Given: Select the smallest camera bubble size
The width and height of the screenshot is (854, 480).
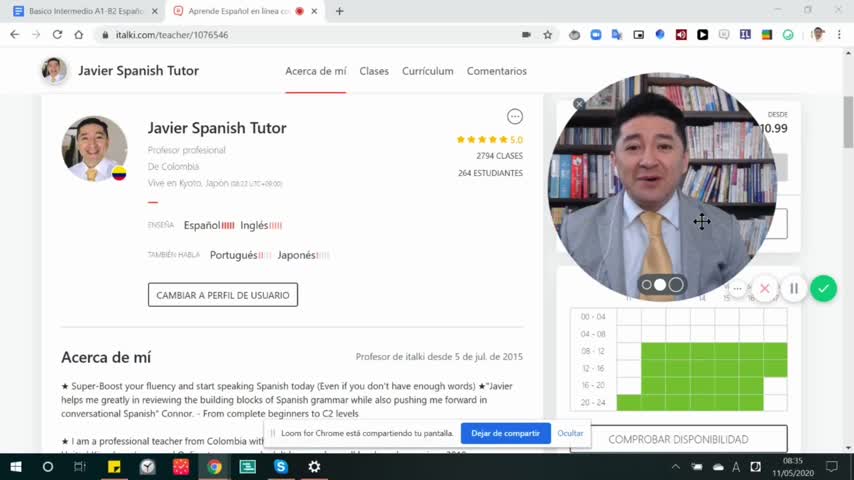Looking at the screenshot, I should [646, 284].
